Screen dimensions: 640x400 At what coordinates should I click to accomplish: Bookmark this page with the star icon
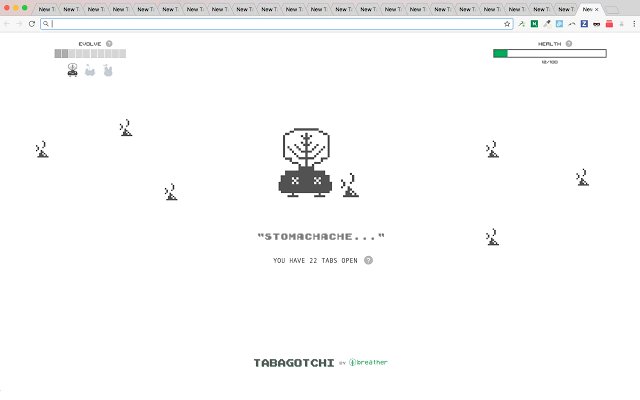(507, 24)
